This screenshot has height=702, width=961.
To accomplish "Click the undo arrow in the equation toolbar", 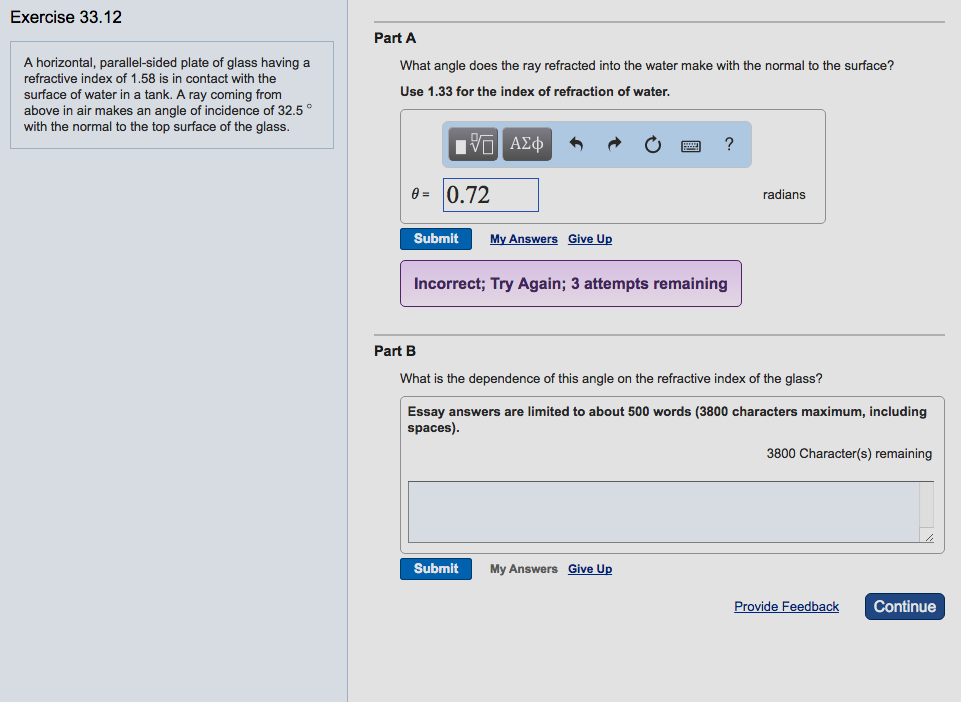I will point(575,144).
